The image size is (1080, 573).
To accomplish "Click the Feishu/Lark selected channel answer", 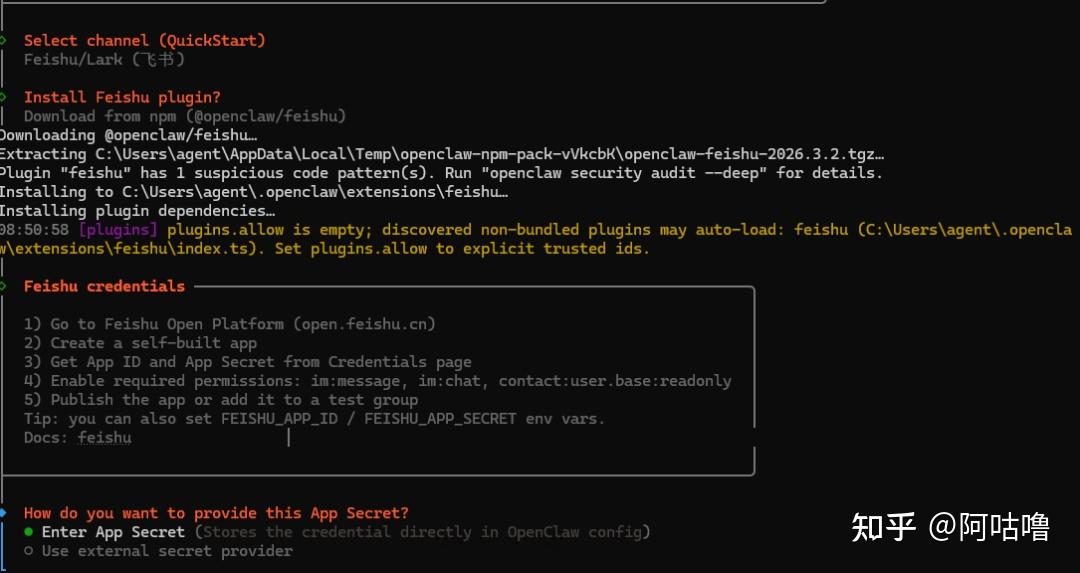I will pos(104,60).
